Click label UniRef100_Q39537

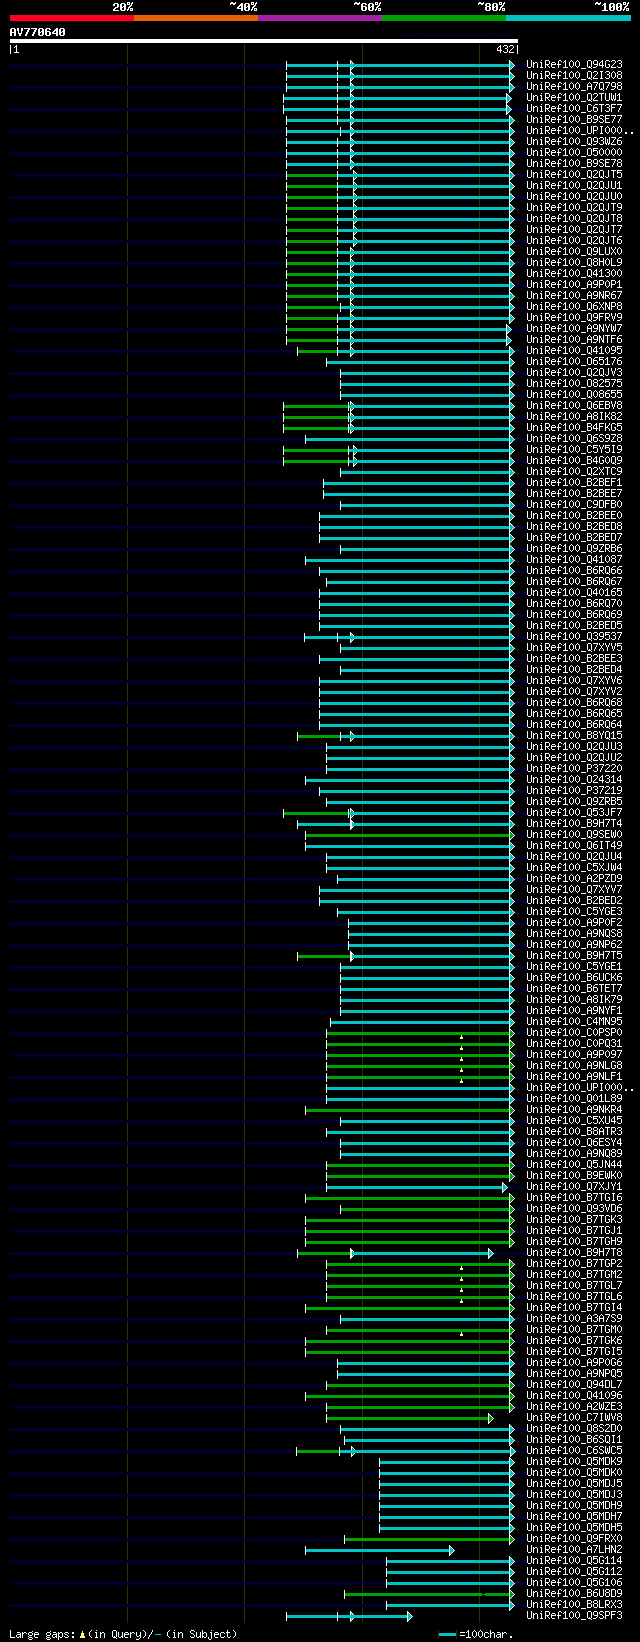[574, 637]
